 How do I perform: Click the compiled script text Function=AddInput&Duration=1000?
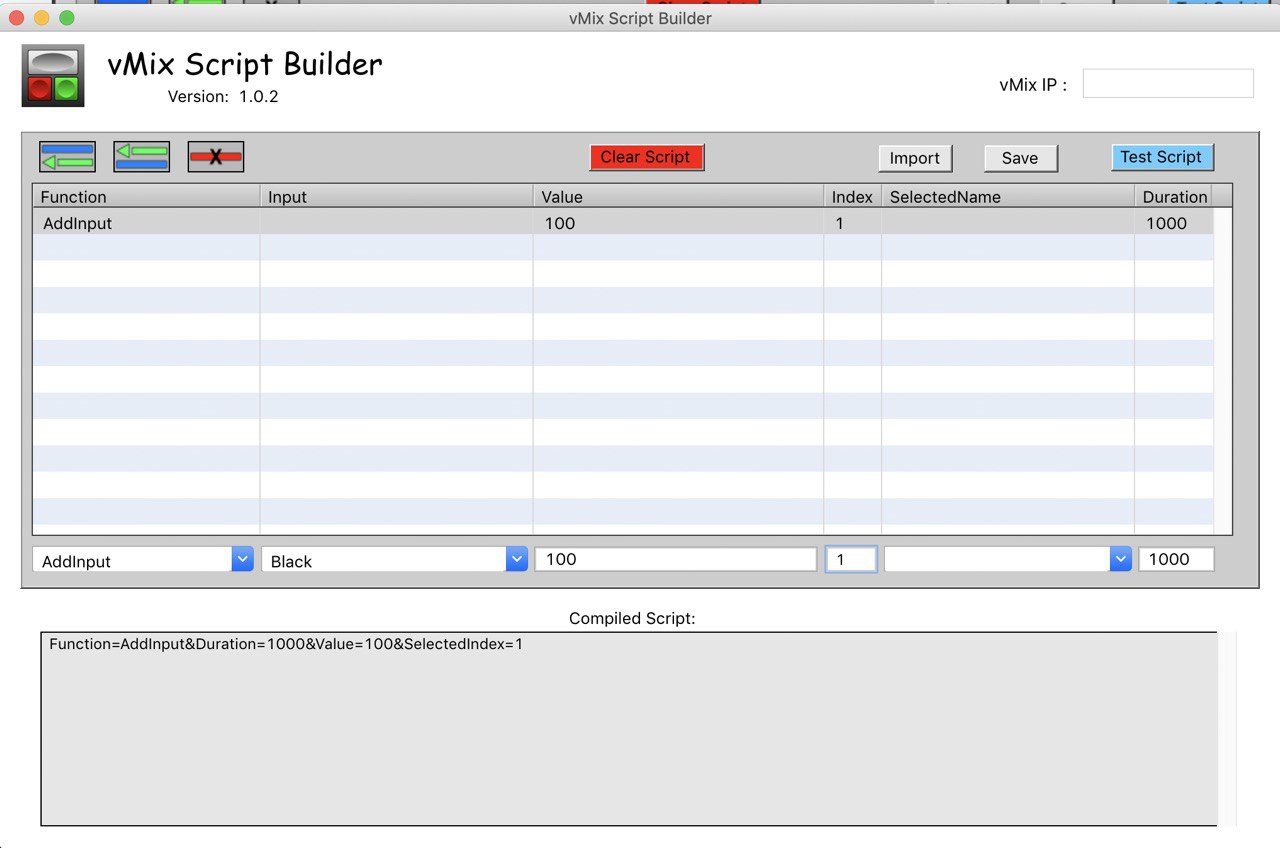pos(285,645)
